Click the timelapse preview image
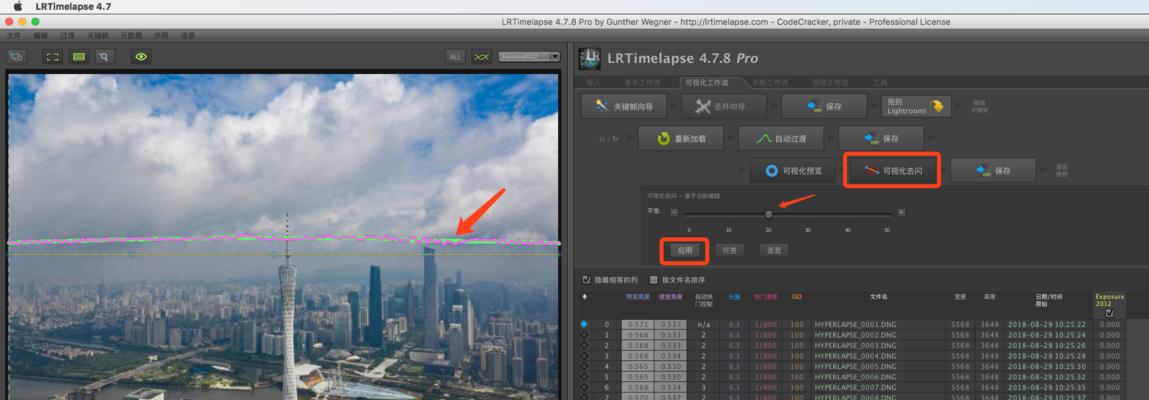The height and width of the screenshot is (400, 1149). click(x=283, y=236)
